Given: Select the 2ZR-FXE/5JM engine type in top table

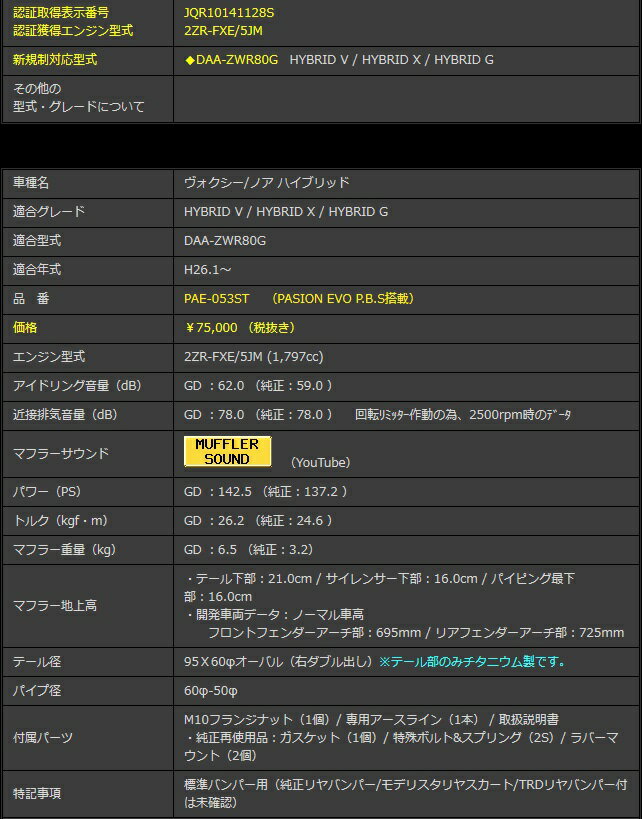Looking at the screenshot, I should coord(223,31).
